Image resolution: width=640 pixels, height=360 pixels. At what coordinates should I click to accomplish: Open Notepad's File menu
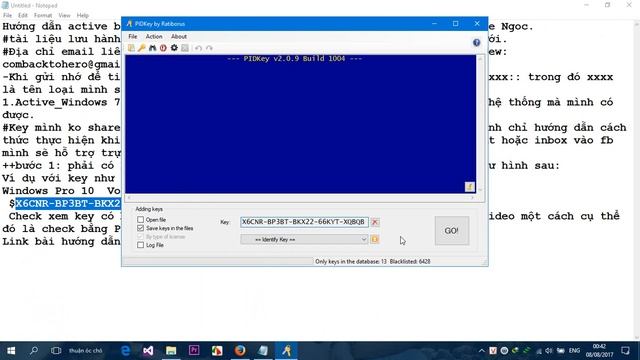click(7, 15)
